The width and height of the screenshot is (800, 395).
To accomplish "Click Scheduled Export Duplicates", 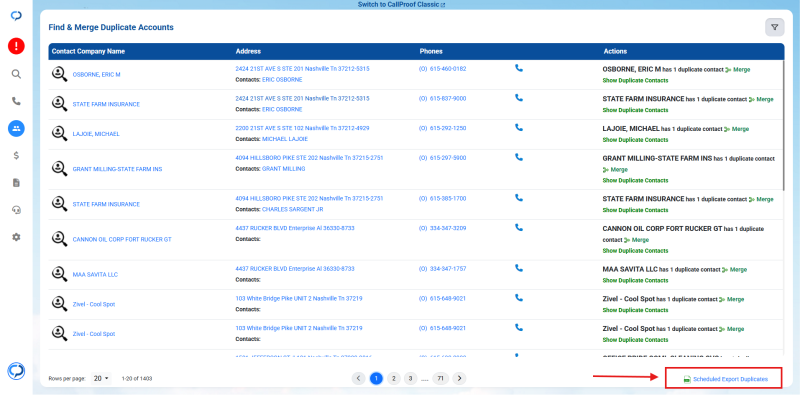I will click(x=726, y=379).
